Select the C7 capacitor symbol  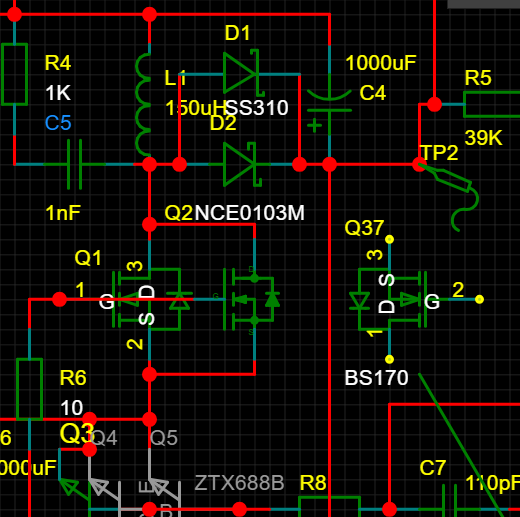point(449,503)
